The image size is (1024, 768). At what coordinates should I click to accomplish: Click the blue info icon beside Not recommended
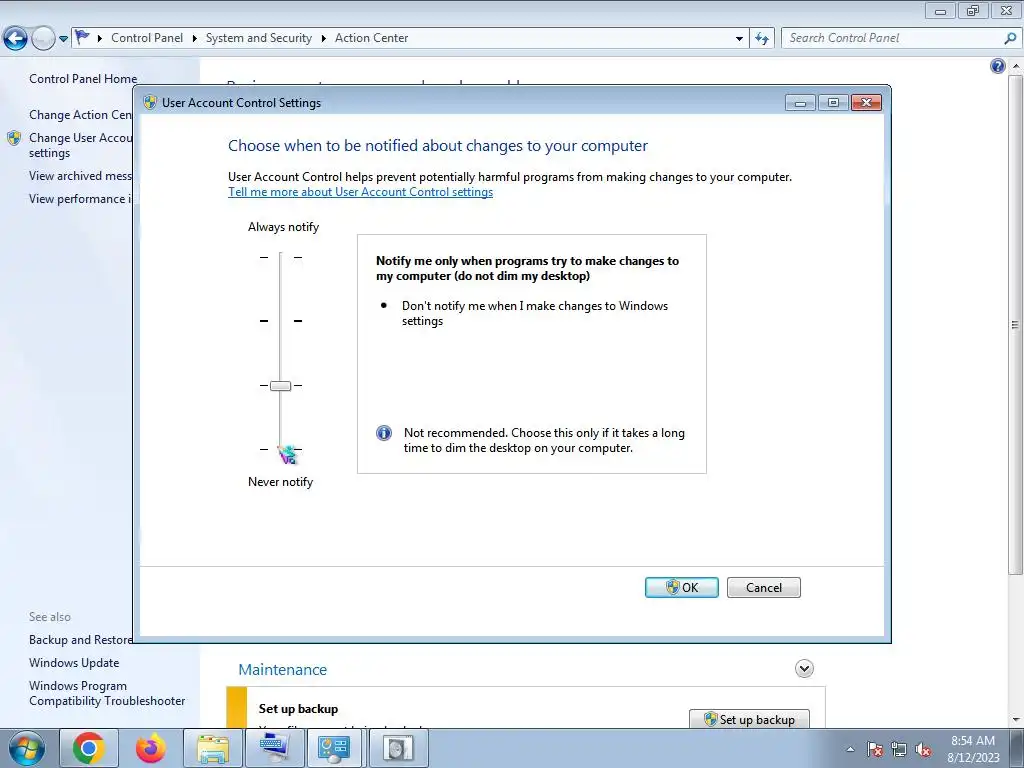coord(384,433)
